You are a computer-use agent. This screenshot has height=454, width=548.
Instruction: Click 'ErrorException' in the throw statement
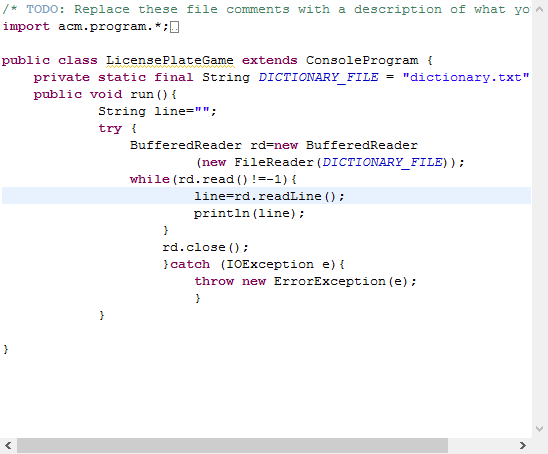pyautogui.click(x=330, y=281)
